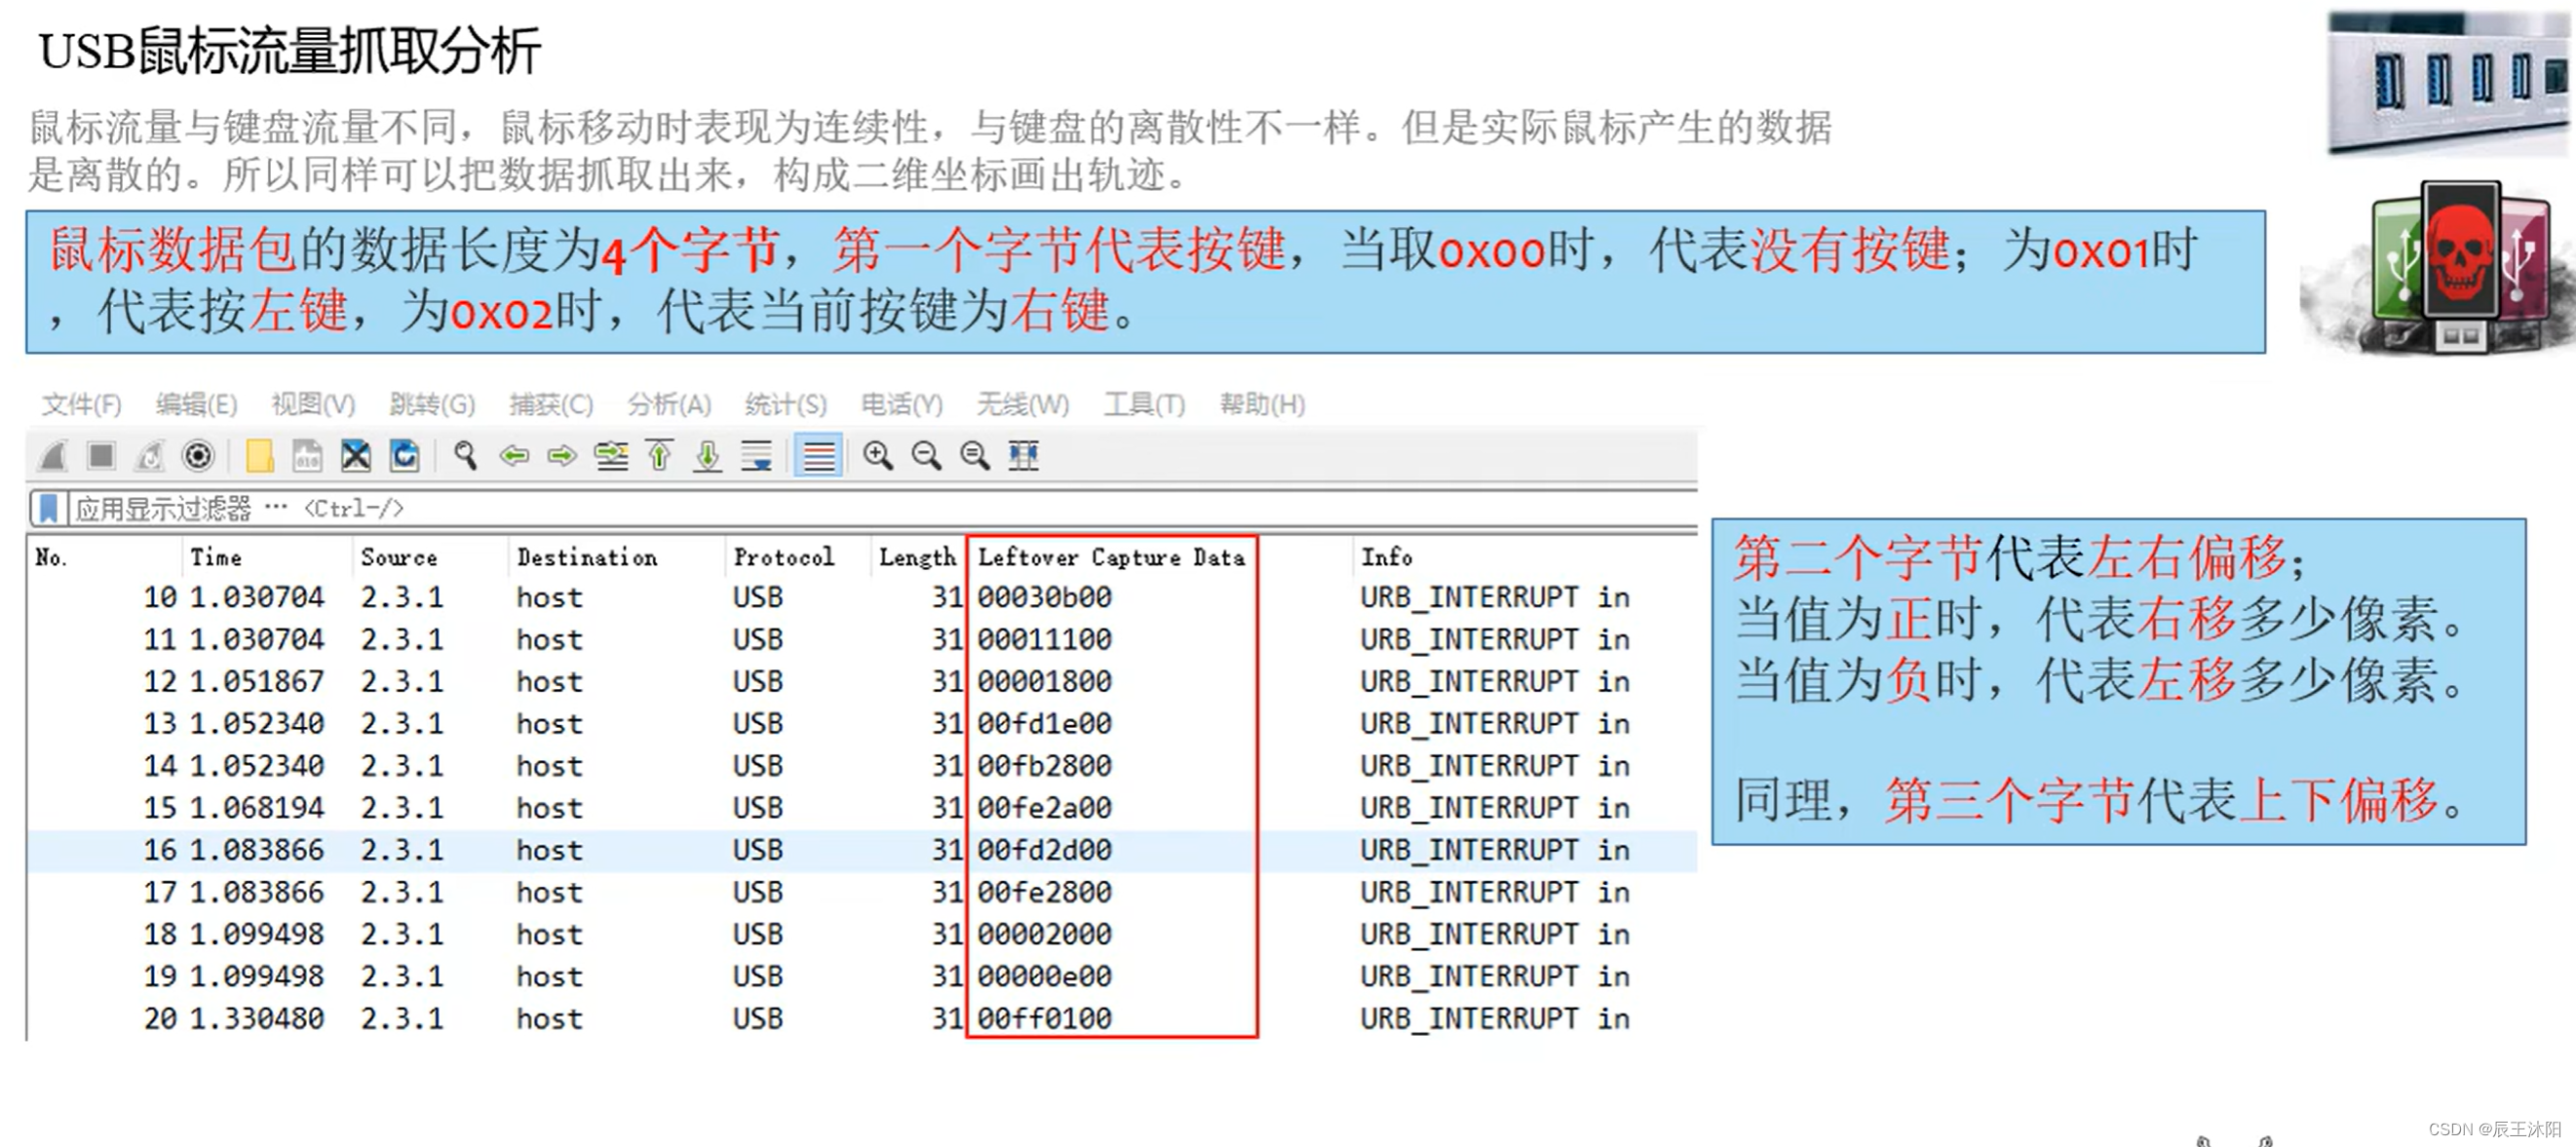Select packet 12 with data 00001800
2576x1147 pixels.
click(862, 682)
